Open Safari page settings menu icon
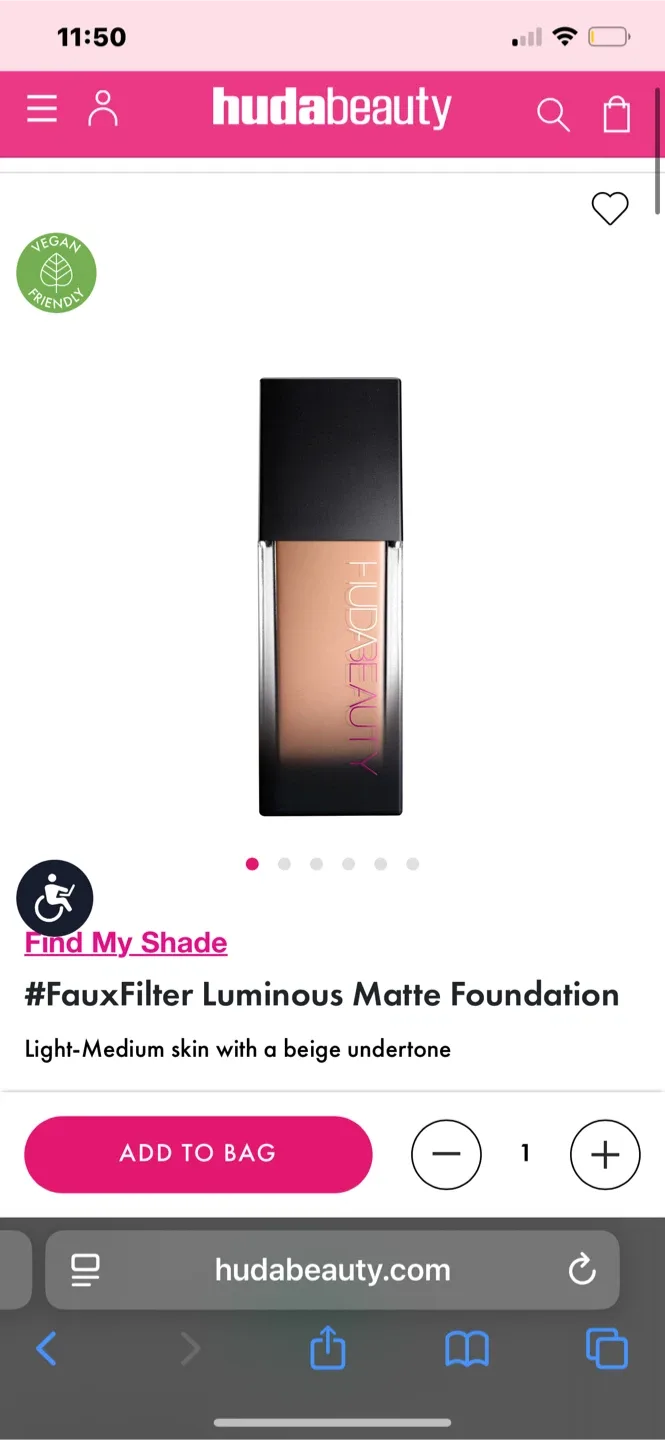Viewport: 665px width, 1440px height. 85,1270
